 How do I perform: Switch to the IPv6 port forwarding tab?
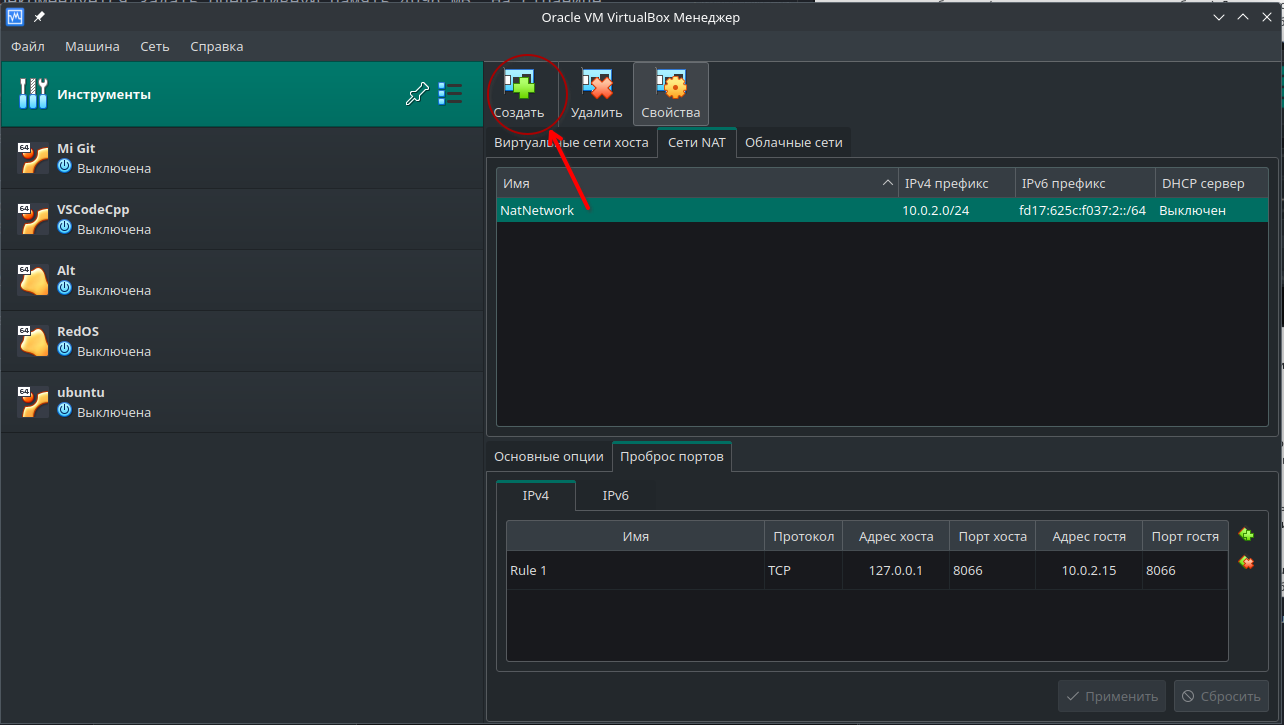coord(615,495)
